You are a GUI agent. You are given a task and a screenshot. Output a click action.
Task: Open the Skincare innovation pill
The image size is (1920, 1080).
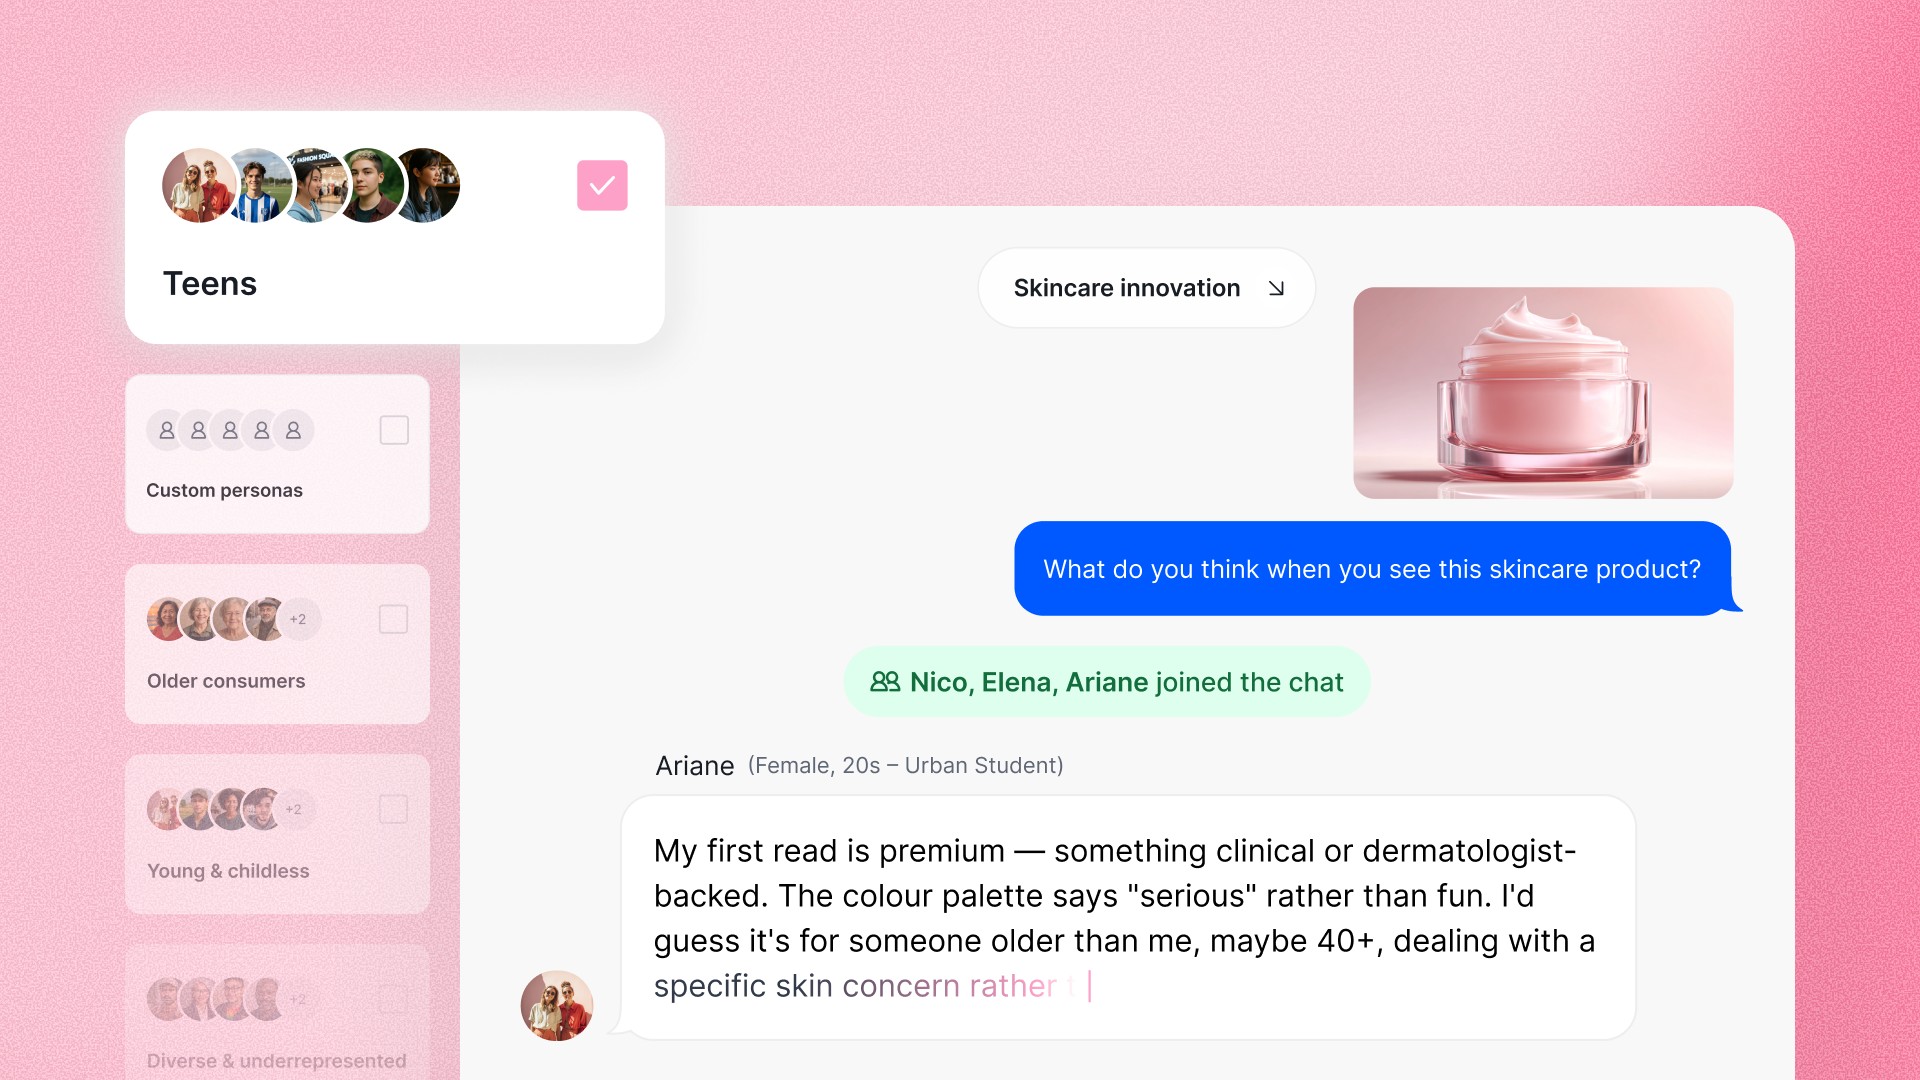(x=1147, y=288)
